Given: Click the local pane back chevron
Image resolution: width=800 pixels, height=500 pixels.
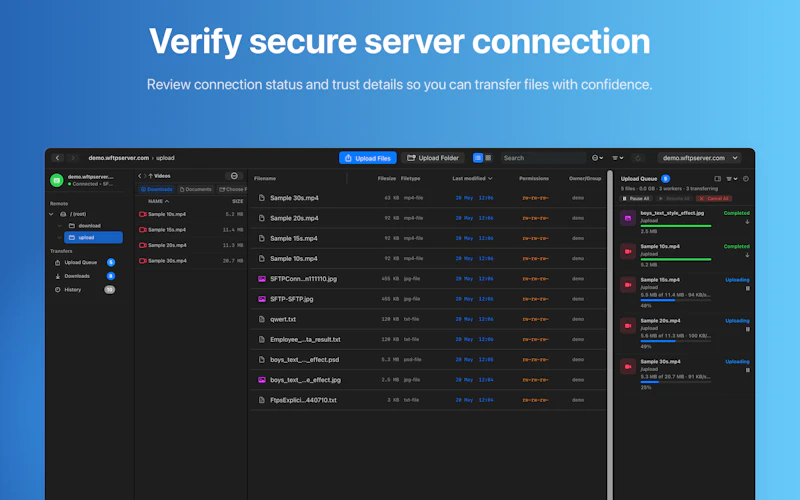Looking at the screenshot, I should [140, 176].
